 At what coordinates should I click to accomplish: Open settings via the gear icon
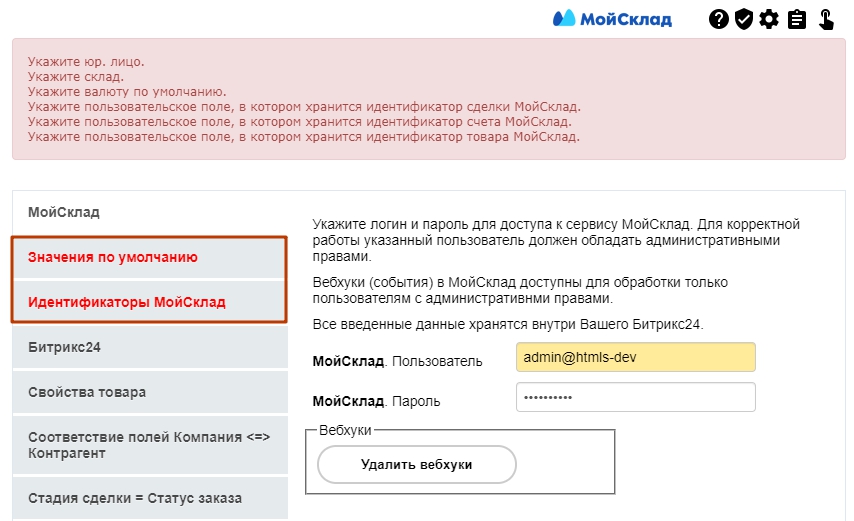click(768, 19)
